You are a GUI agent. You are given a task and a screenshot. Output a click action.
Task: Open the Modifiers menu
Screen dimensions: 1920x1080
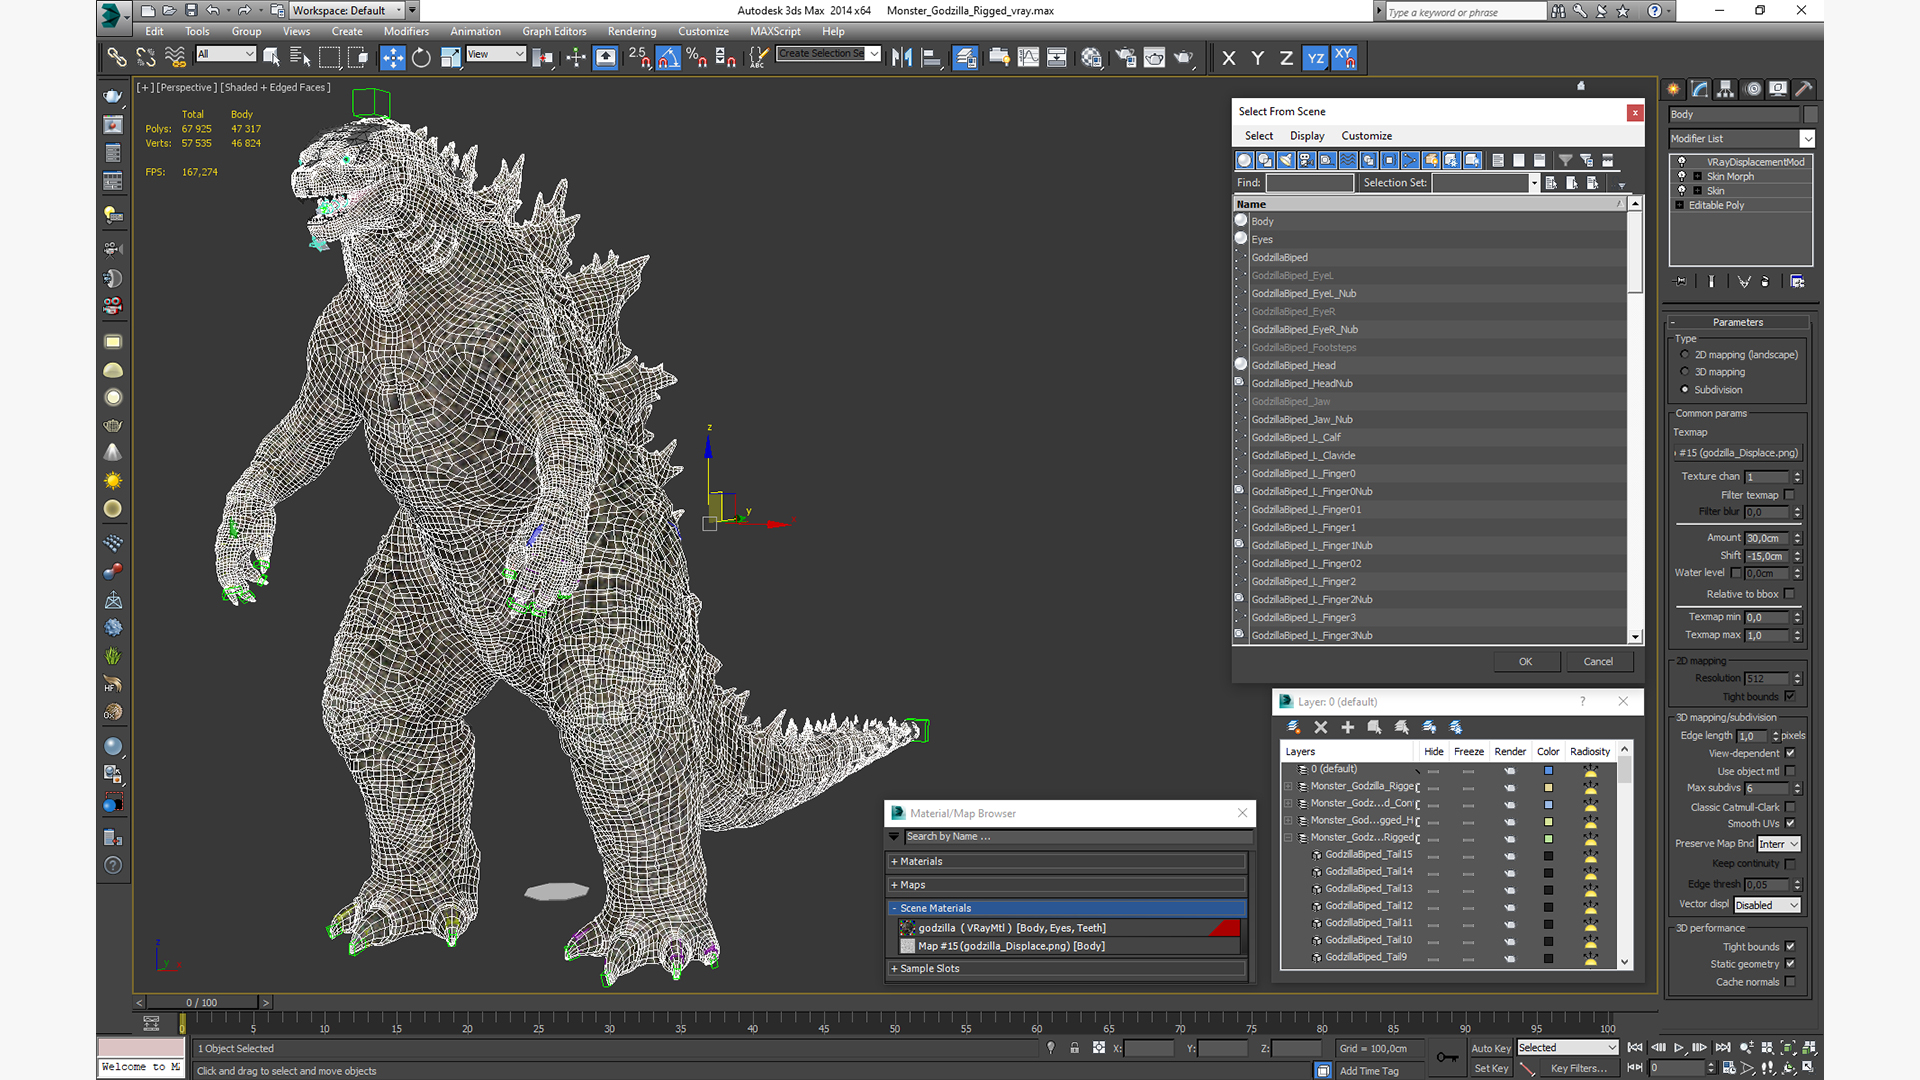pos(406,31)
